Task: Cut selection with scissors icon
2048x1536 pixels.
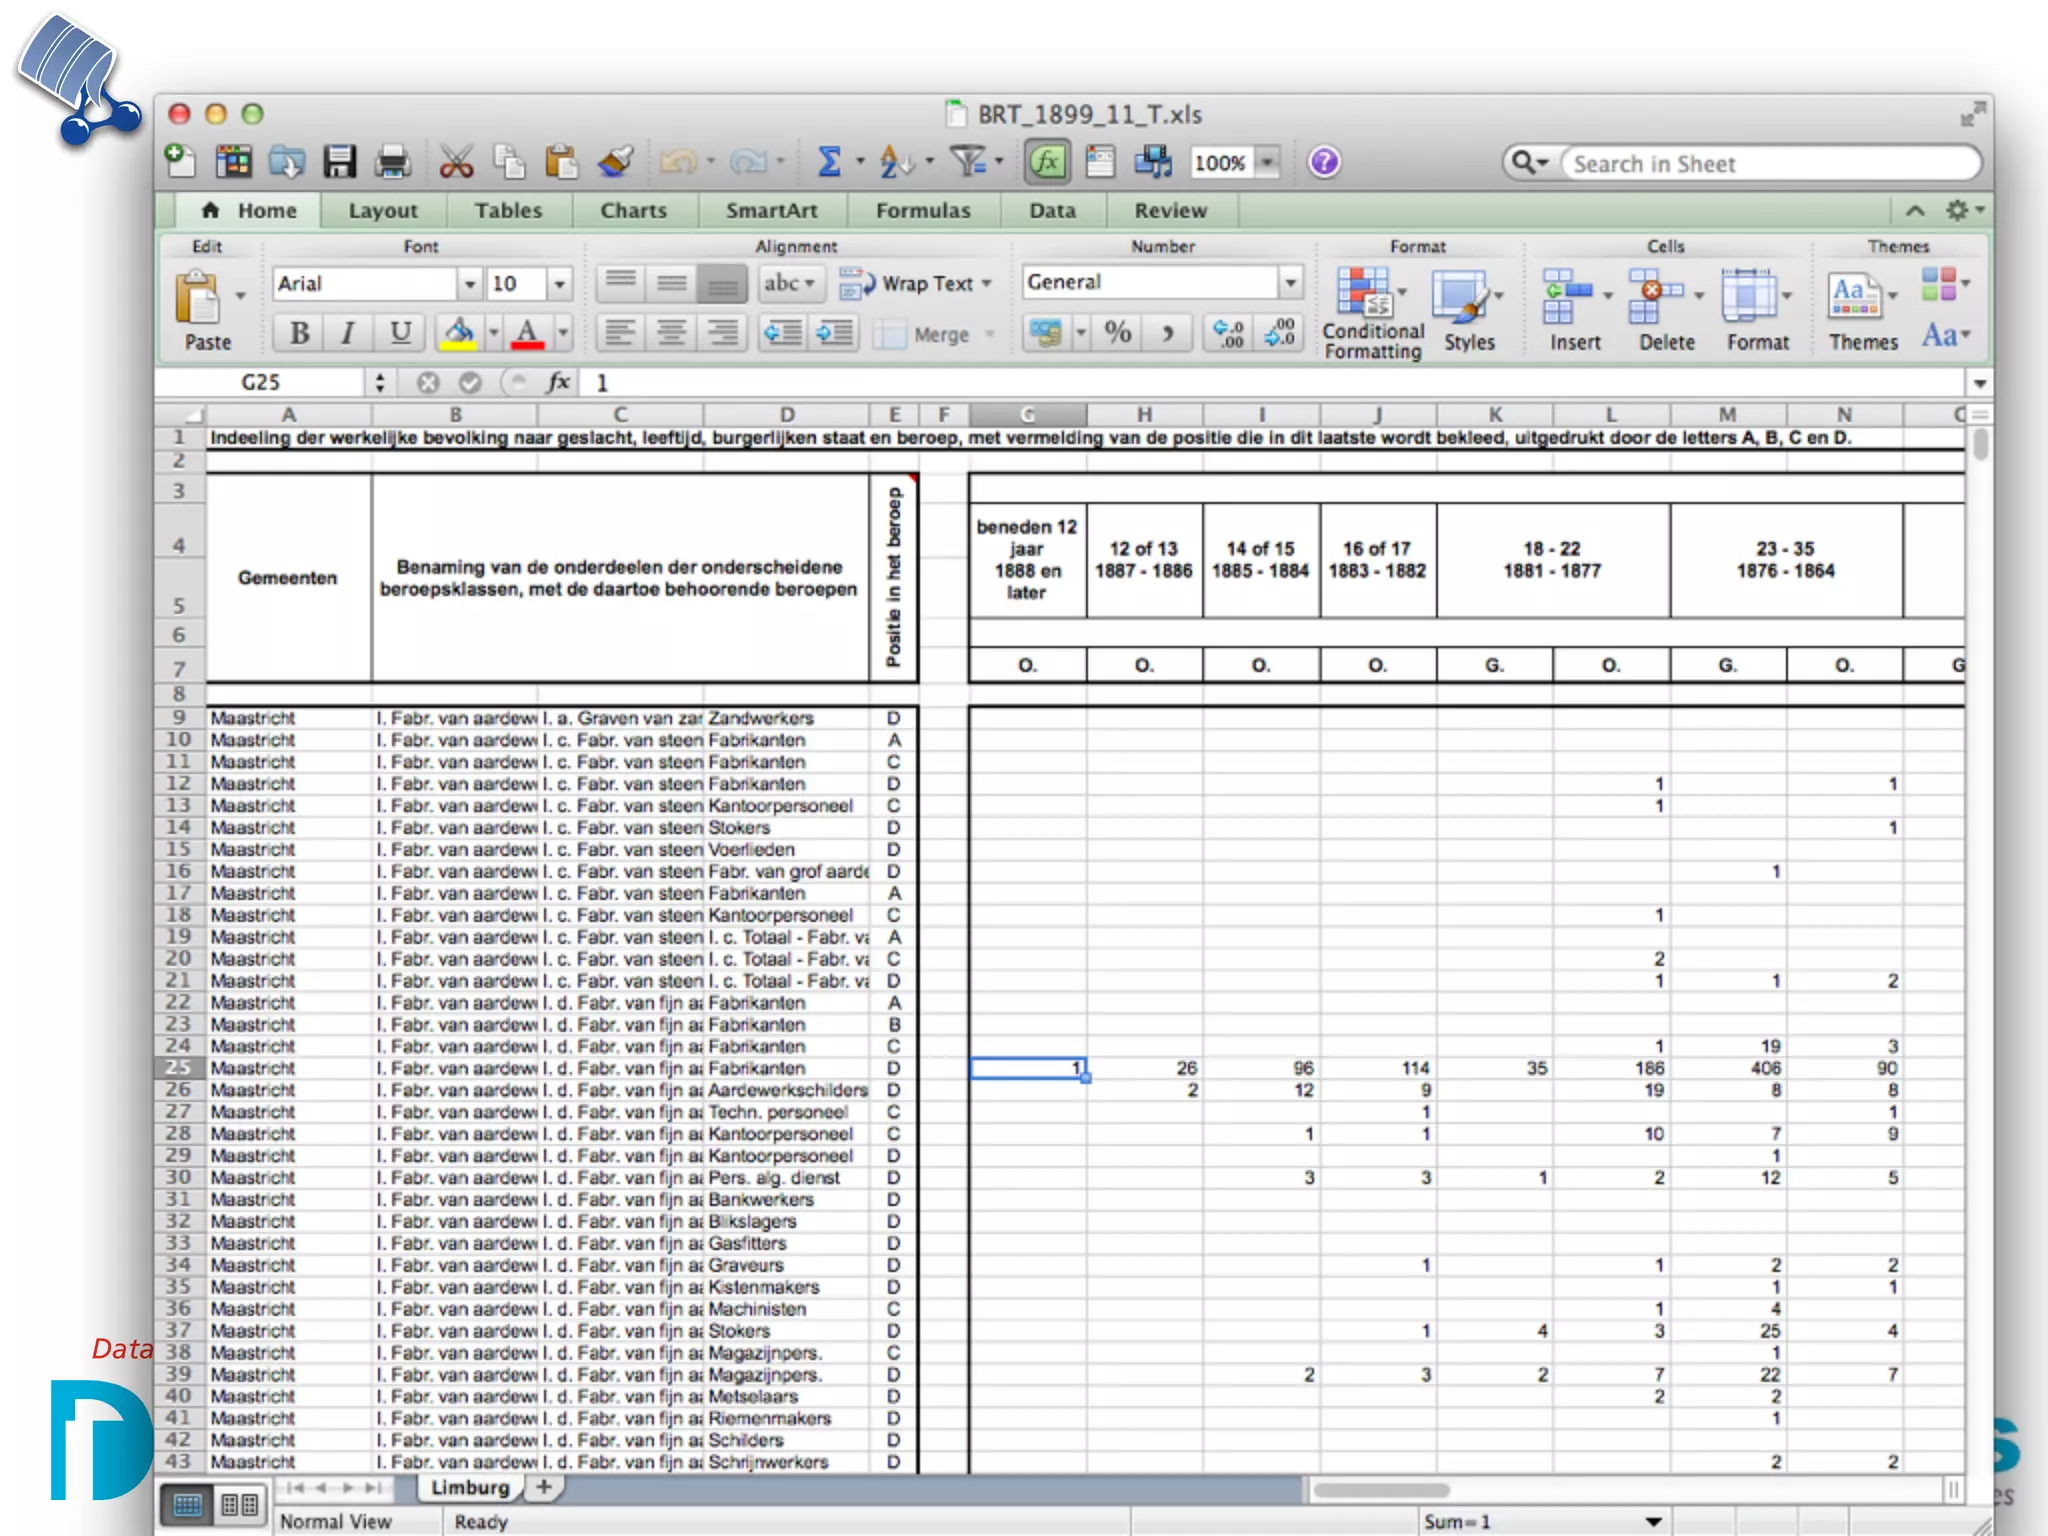Action: (x=456, y=161)
